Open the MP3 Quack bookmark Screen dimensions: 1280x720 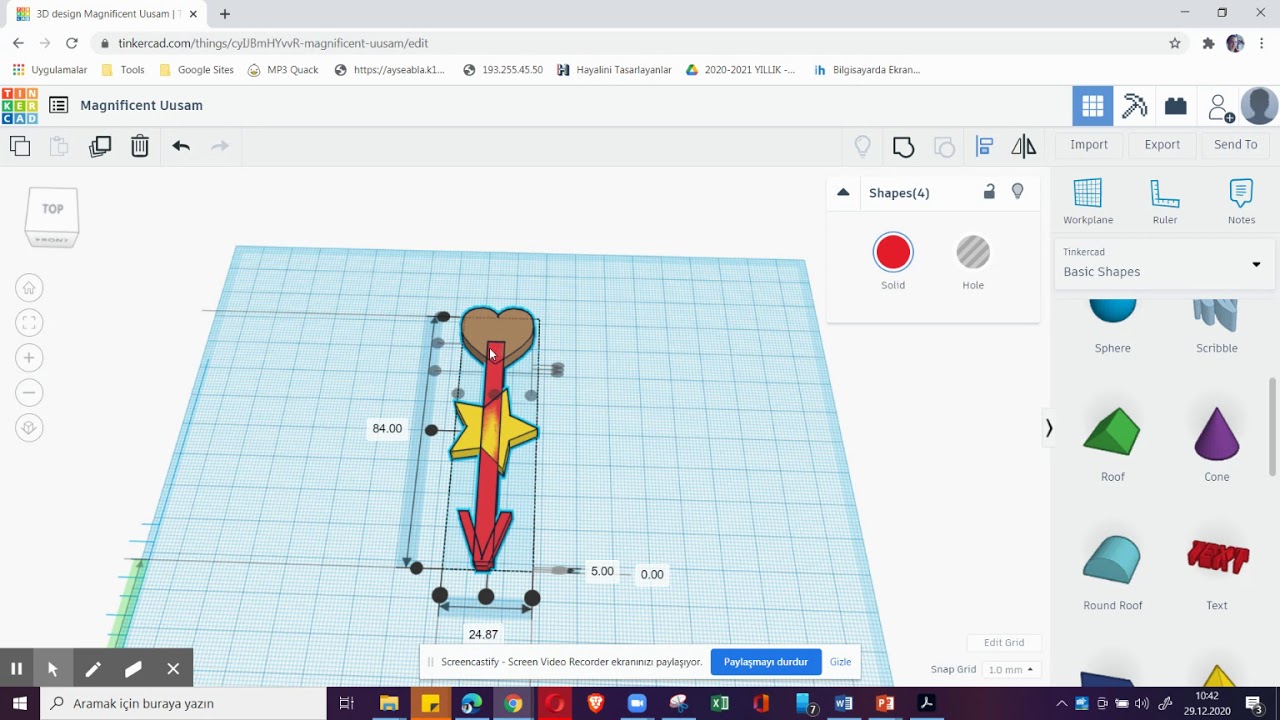click(283, 70)
